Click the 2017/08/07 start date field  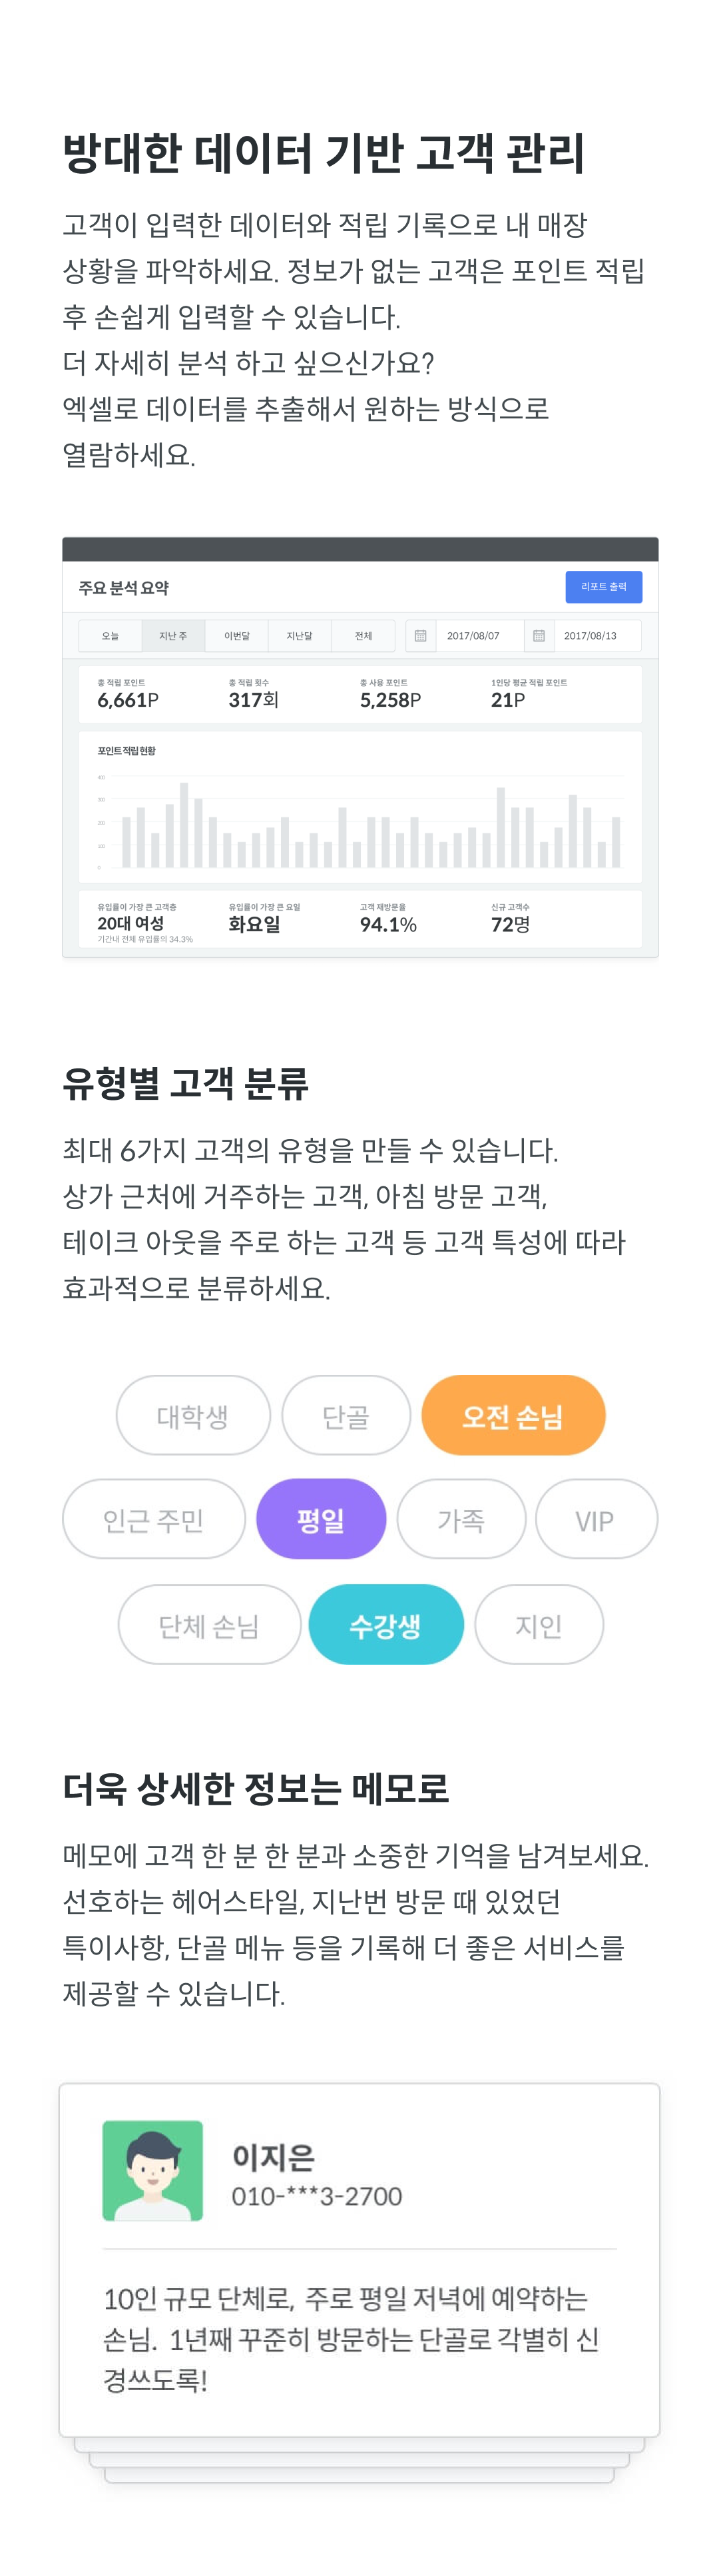tap(479, 636)
